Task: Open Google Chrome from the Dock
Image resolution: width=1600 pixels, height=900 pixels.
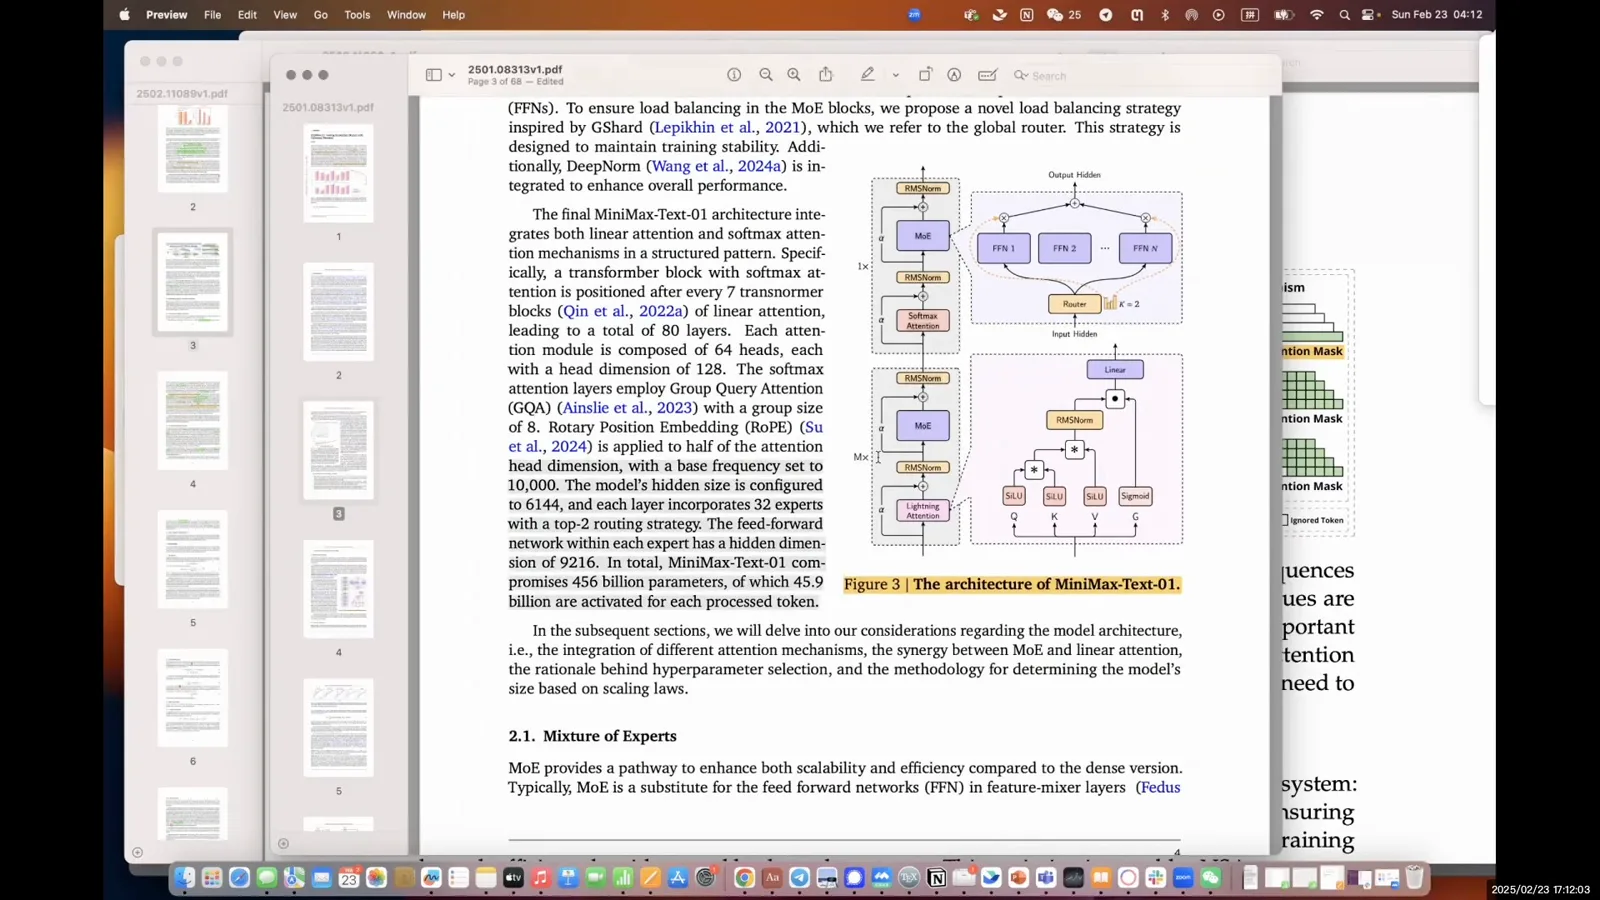Action: (744, 878)
